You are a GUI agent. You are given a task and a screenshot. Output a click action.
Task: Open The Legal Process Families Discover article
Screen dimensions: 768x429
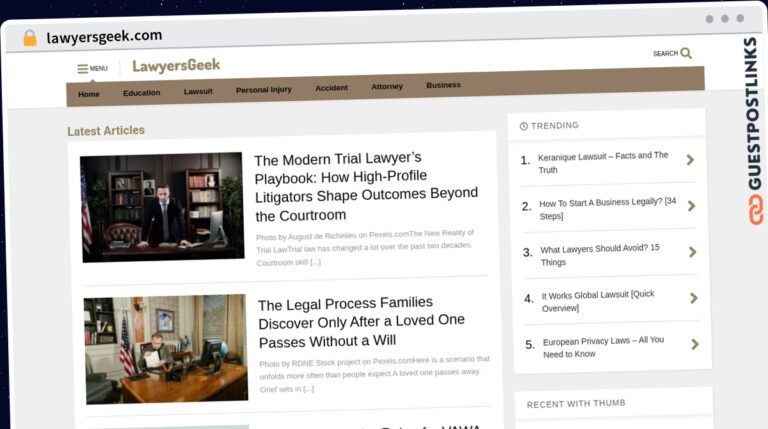(x=361, y=322)
